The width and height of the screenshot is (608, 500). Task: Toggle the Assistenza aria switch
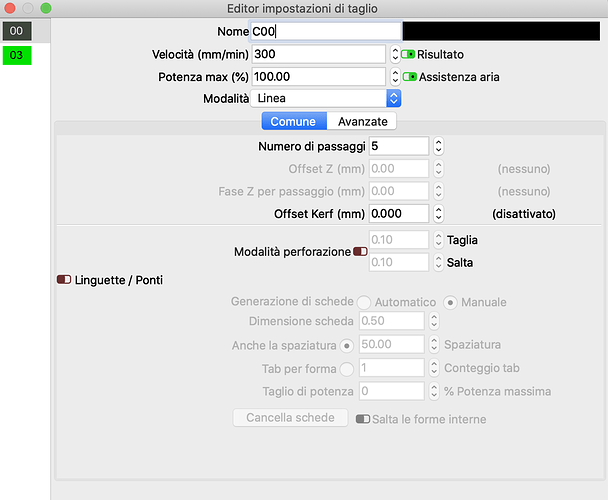click(x=410, y=77)
